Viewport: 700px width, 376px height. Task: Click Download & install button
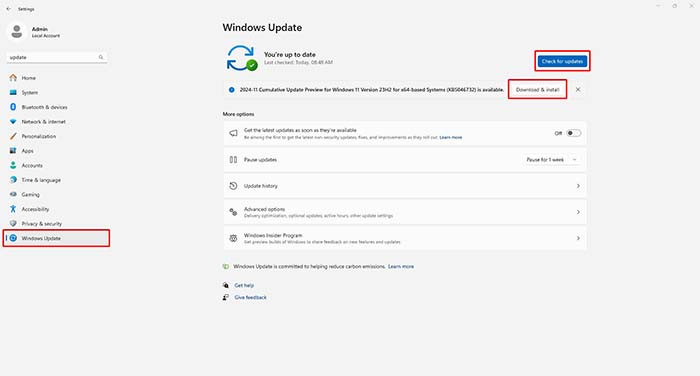click(538, 90)
